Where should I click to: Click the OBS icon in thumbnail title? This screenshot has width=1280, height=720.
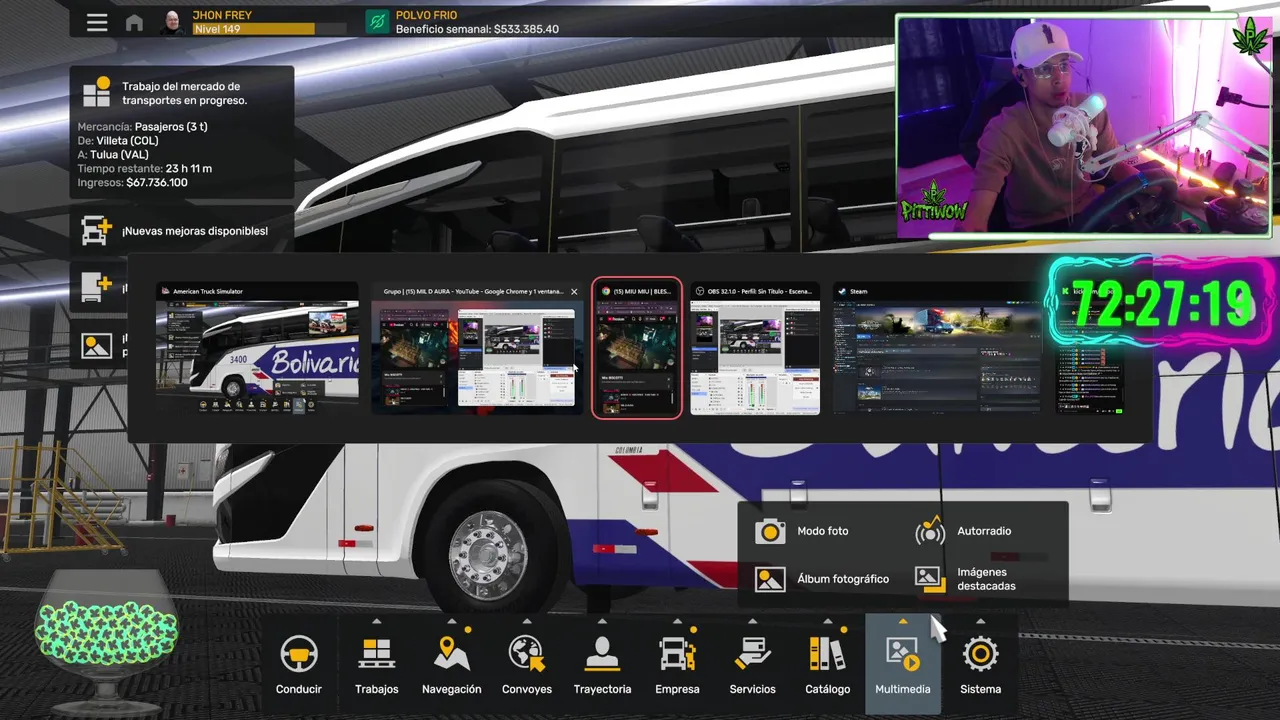pos(701,292)
